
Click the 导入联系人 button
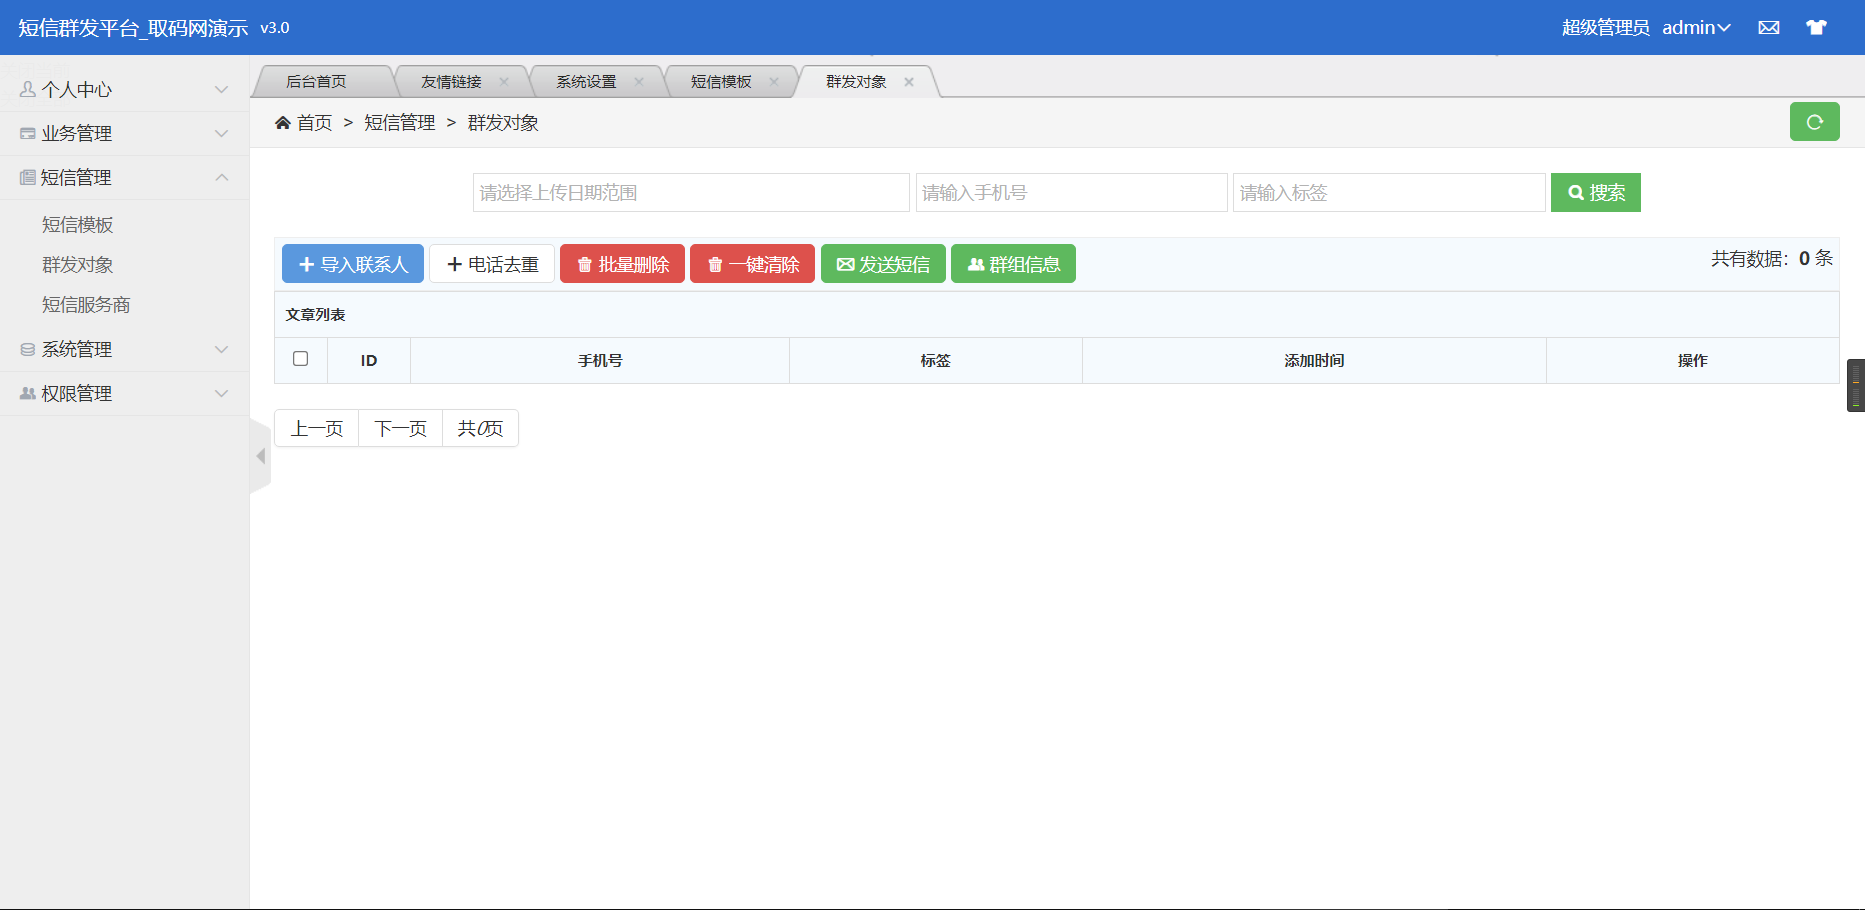click(353, 264)
